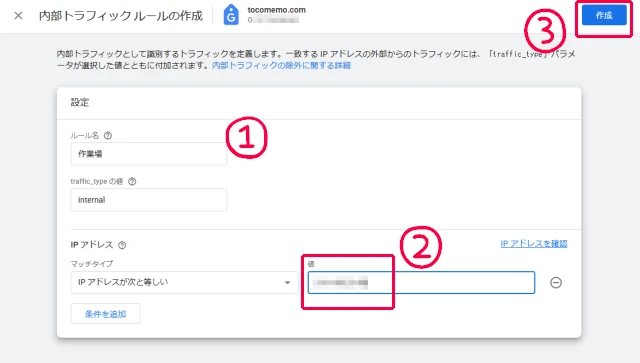Viewport: 640px width, 363px height.
Task: Click the traffic_type help icon
Action: [x=132, y=181]
